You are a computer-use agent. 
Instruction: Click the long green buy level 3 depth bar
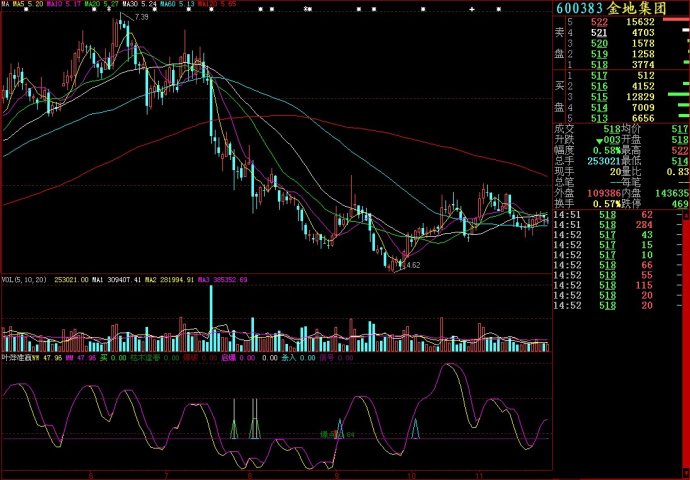[x=678, y=94]
